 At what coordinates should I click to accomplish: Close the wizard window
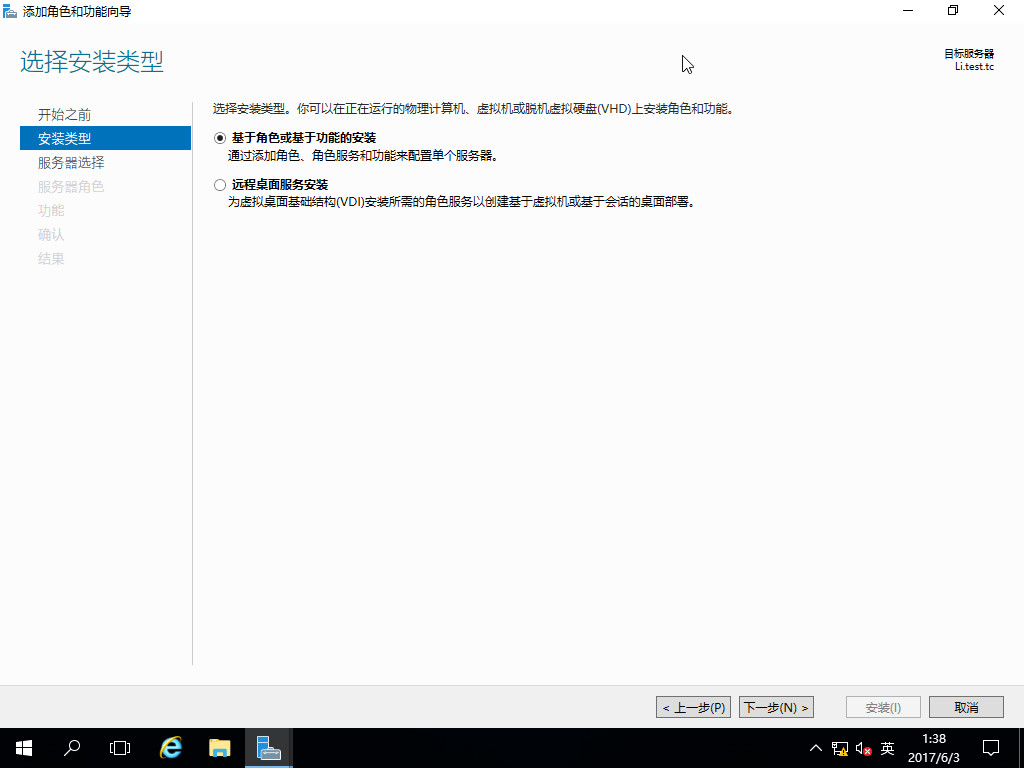[x=999, y=10]
